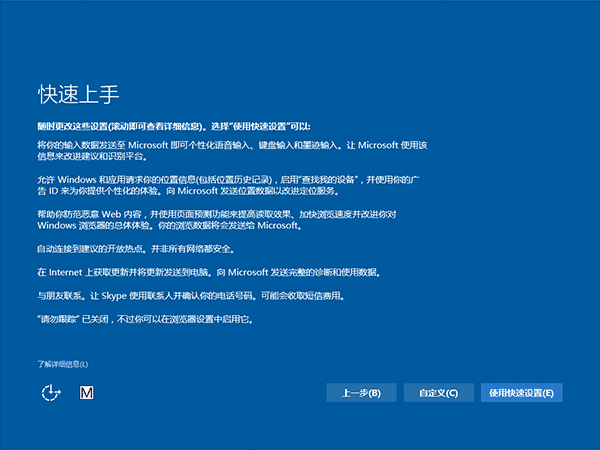Image resolution: width=600 pixels, height=450 pixels.
Task: Click the paragraph starting 将你的输入数据发送至 Microsoft
Action: coord(232,151)
